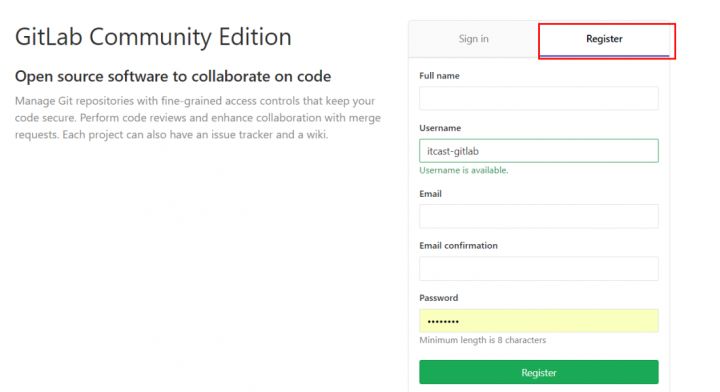Image resolution: width=720 pixels, height=392 pixels.
Task: Select the Register tab
Action: [x=604, y=39]
